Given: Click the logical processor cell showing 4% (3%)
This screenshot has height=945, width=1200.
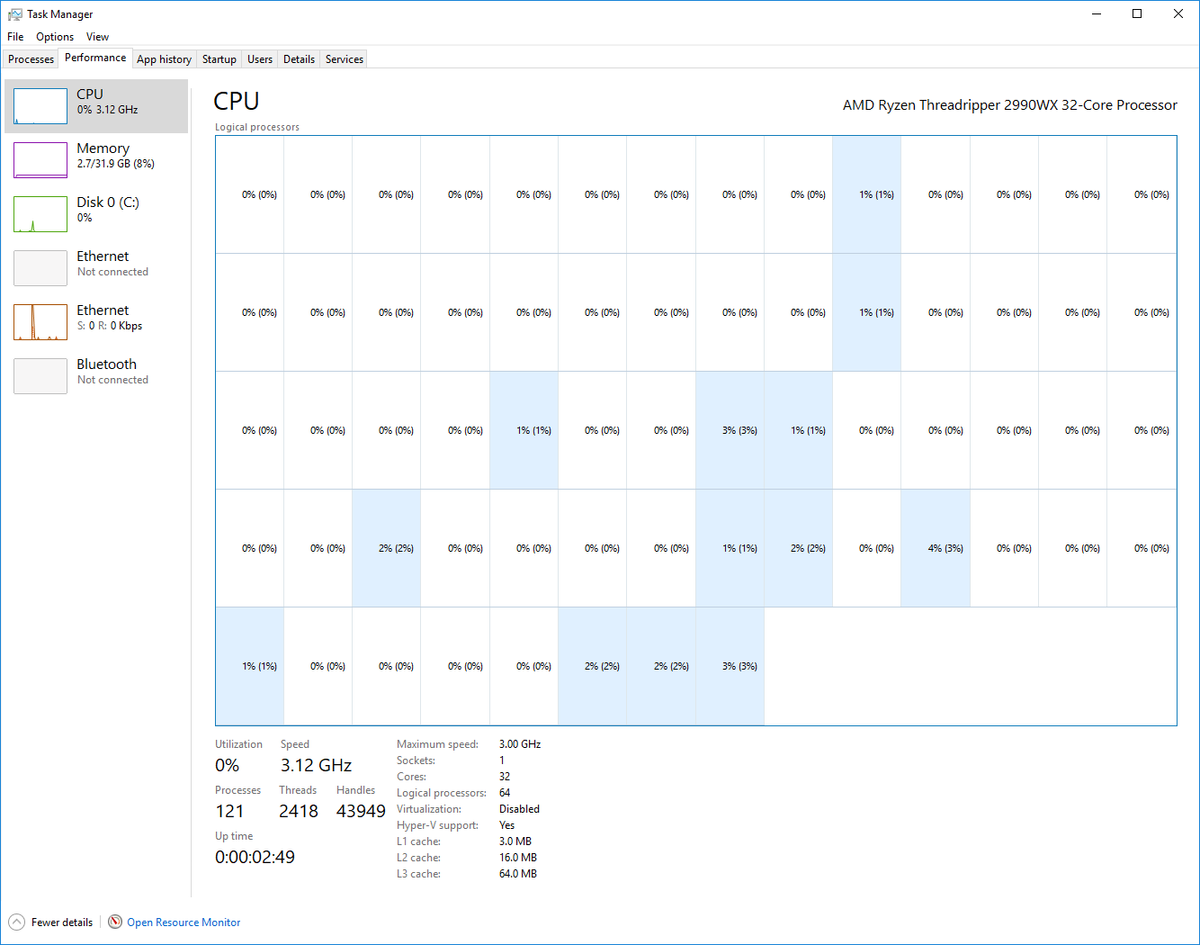Looking at the screenshot, I should pyautogui.click(x=935, y=548).
